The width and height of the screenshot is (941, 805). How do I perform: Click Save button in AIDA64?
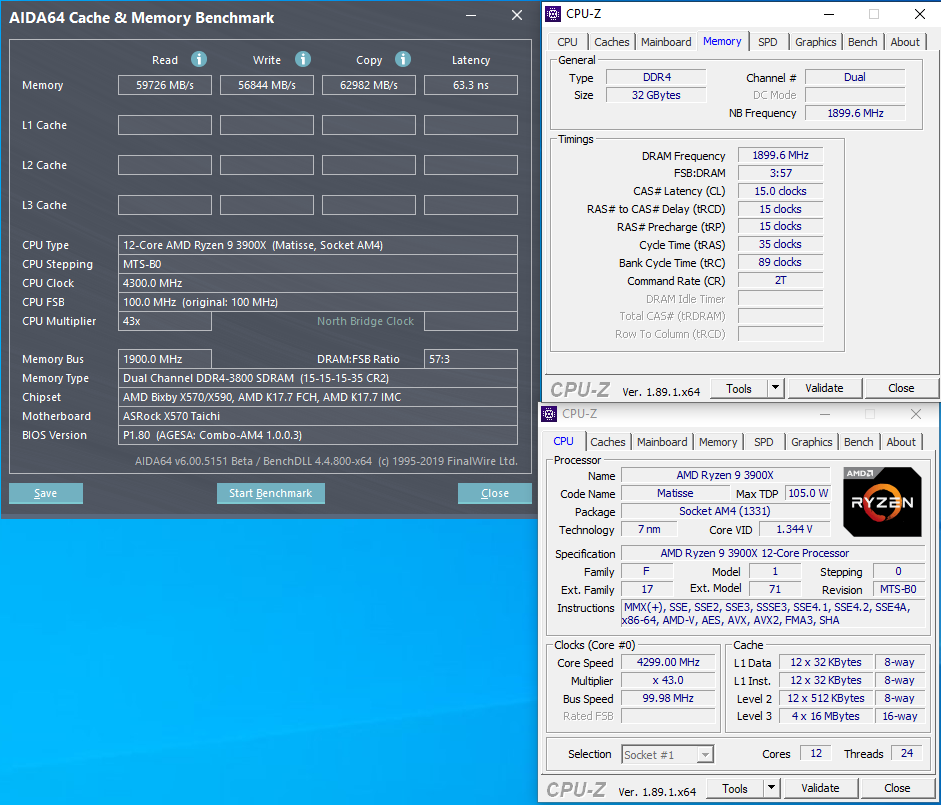point(46,493)
